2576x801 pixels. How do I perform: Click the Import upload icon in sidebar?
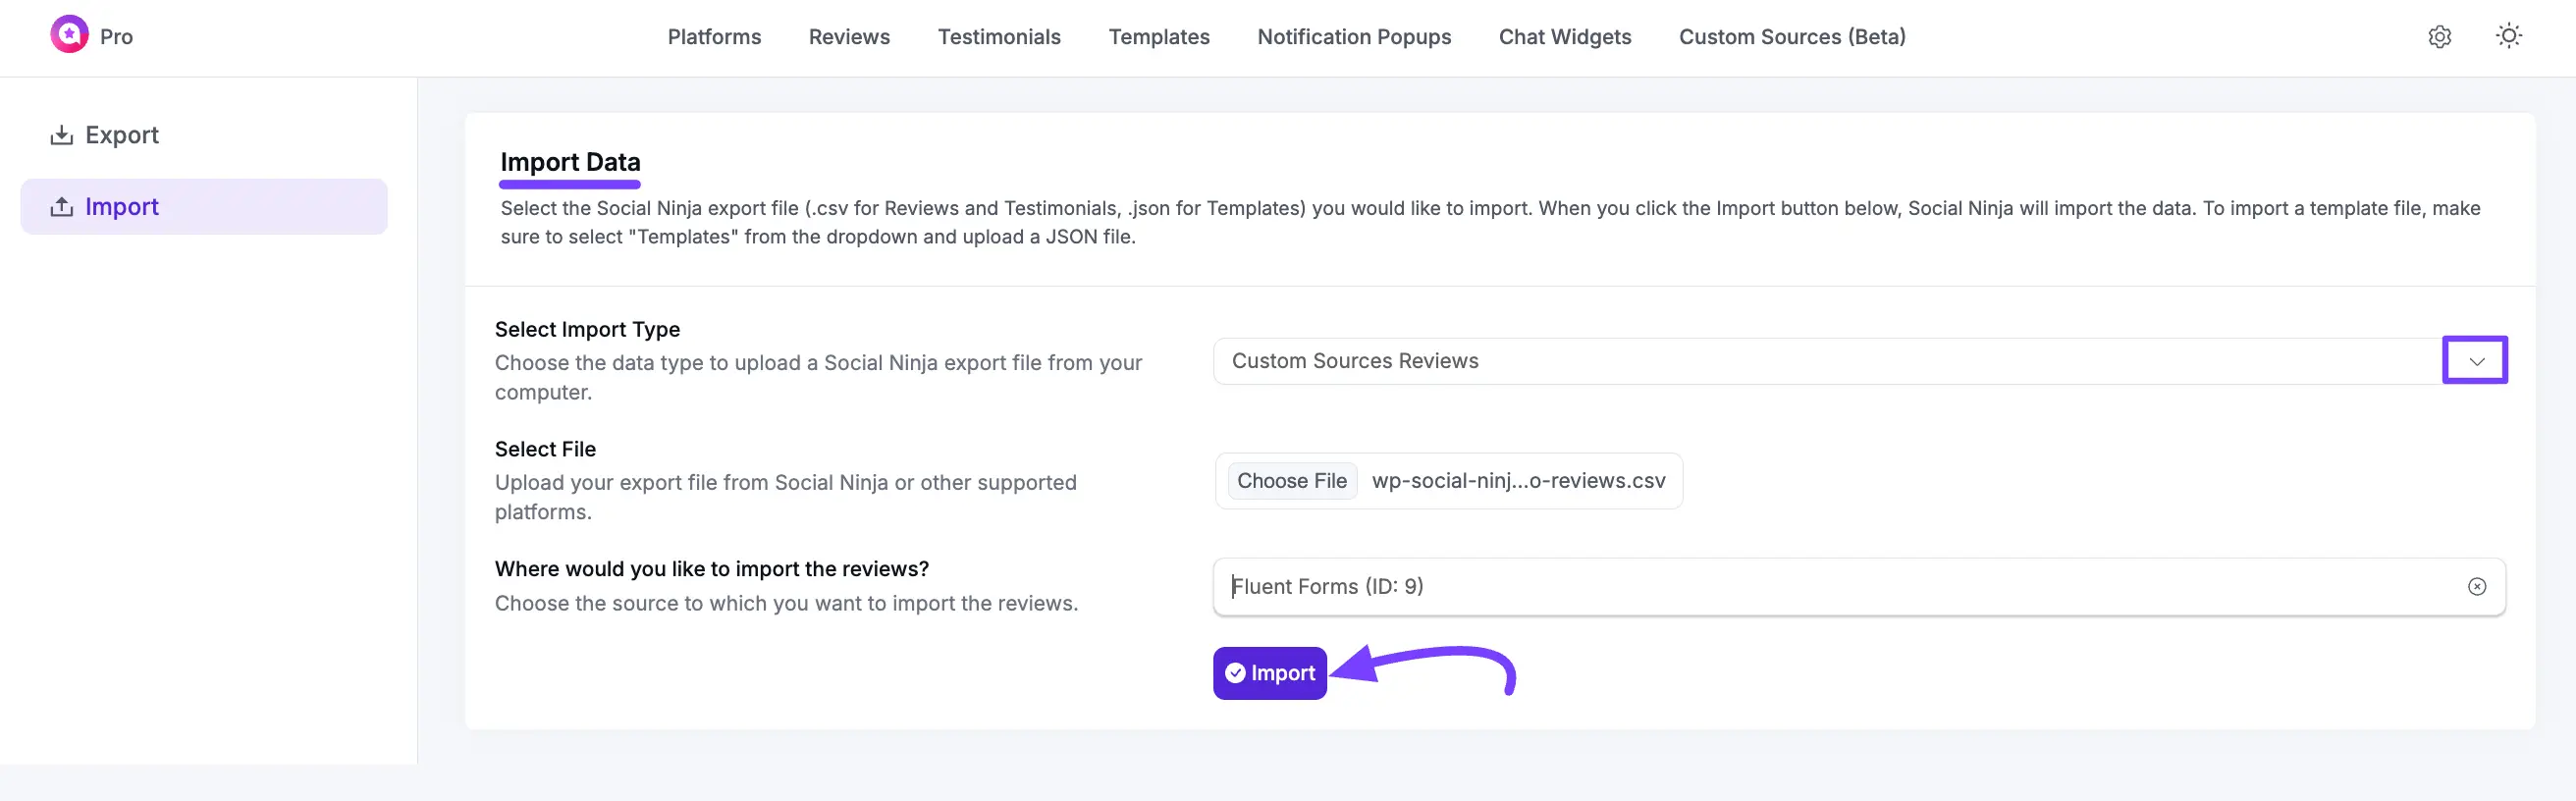coord(62,207)
